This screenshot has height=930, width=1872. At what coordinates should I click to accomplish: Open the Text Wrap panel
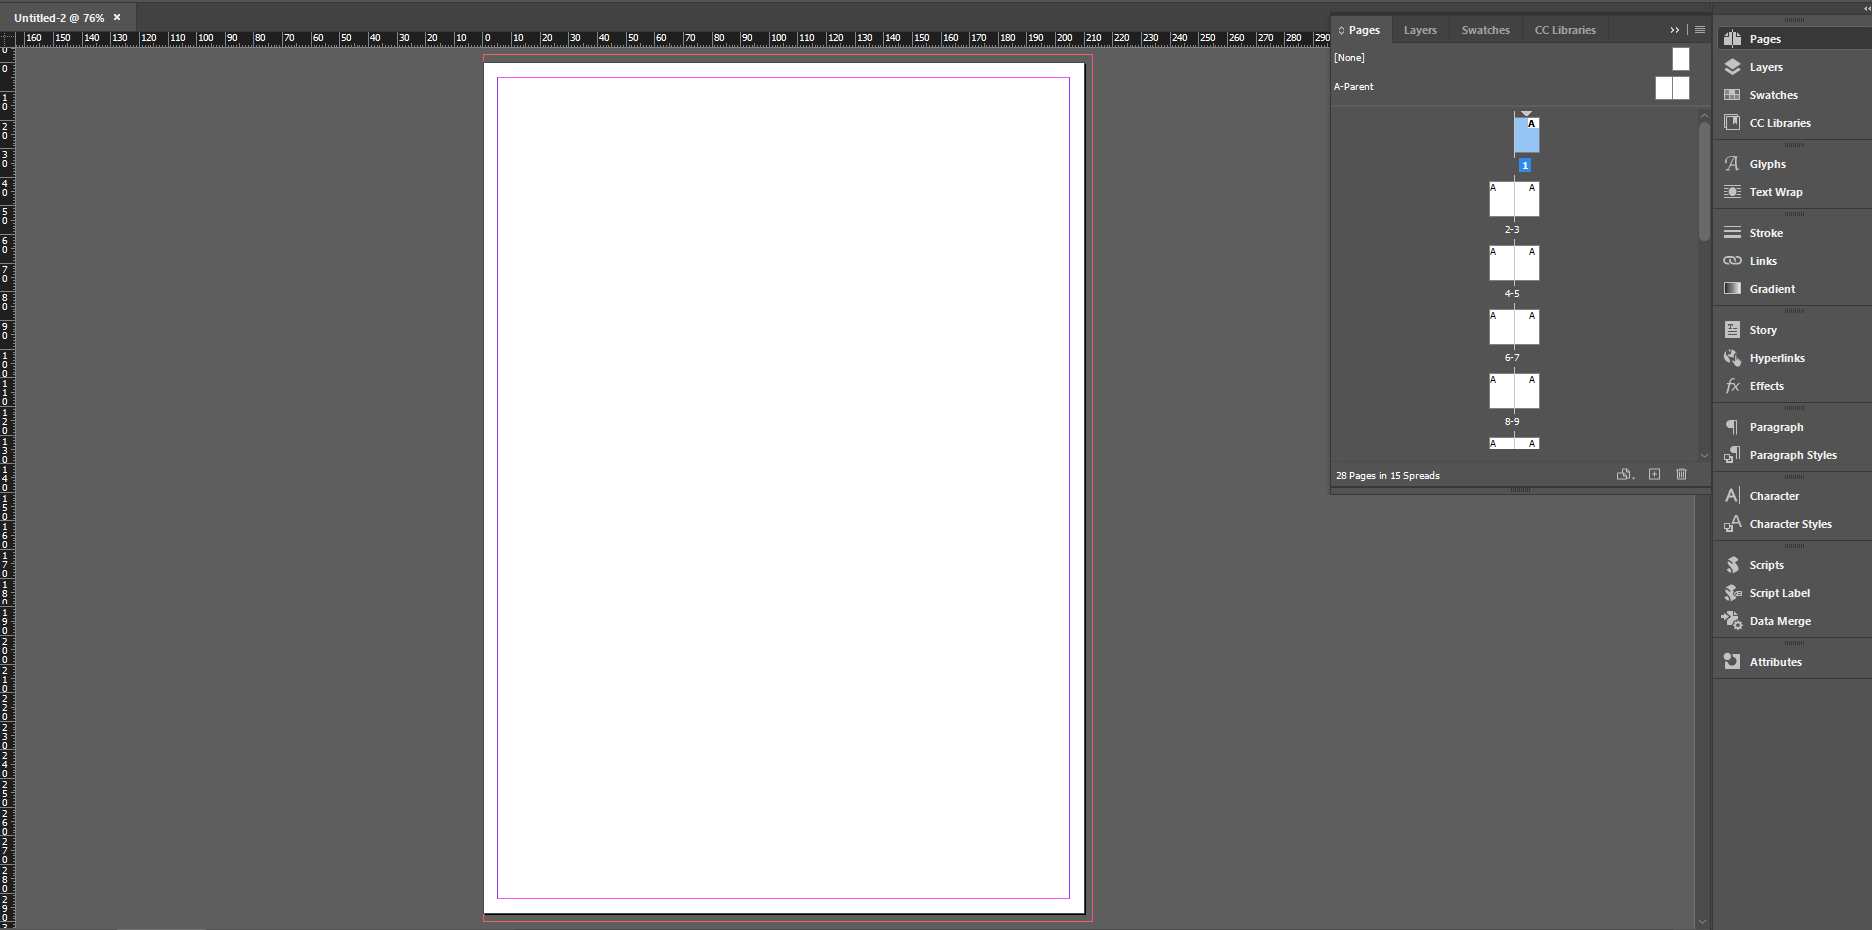(x=1775, y=192)
